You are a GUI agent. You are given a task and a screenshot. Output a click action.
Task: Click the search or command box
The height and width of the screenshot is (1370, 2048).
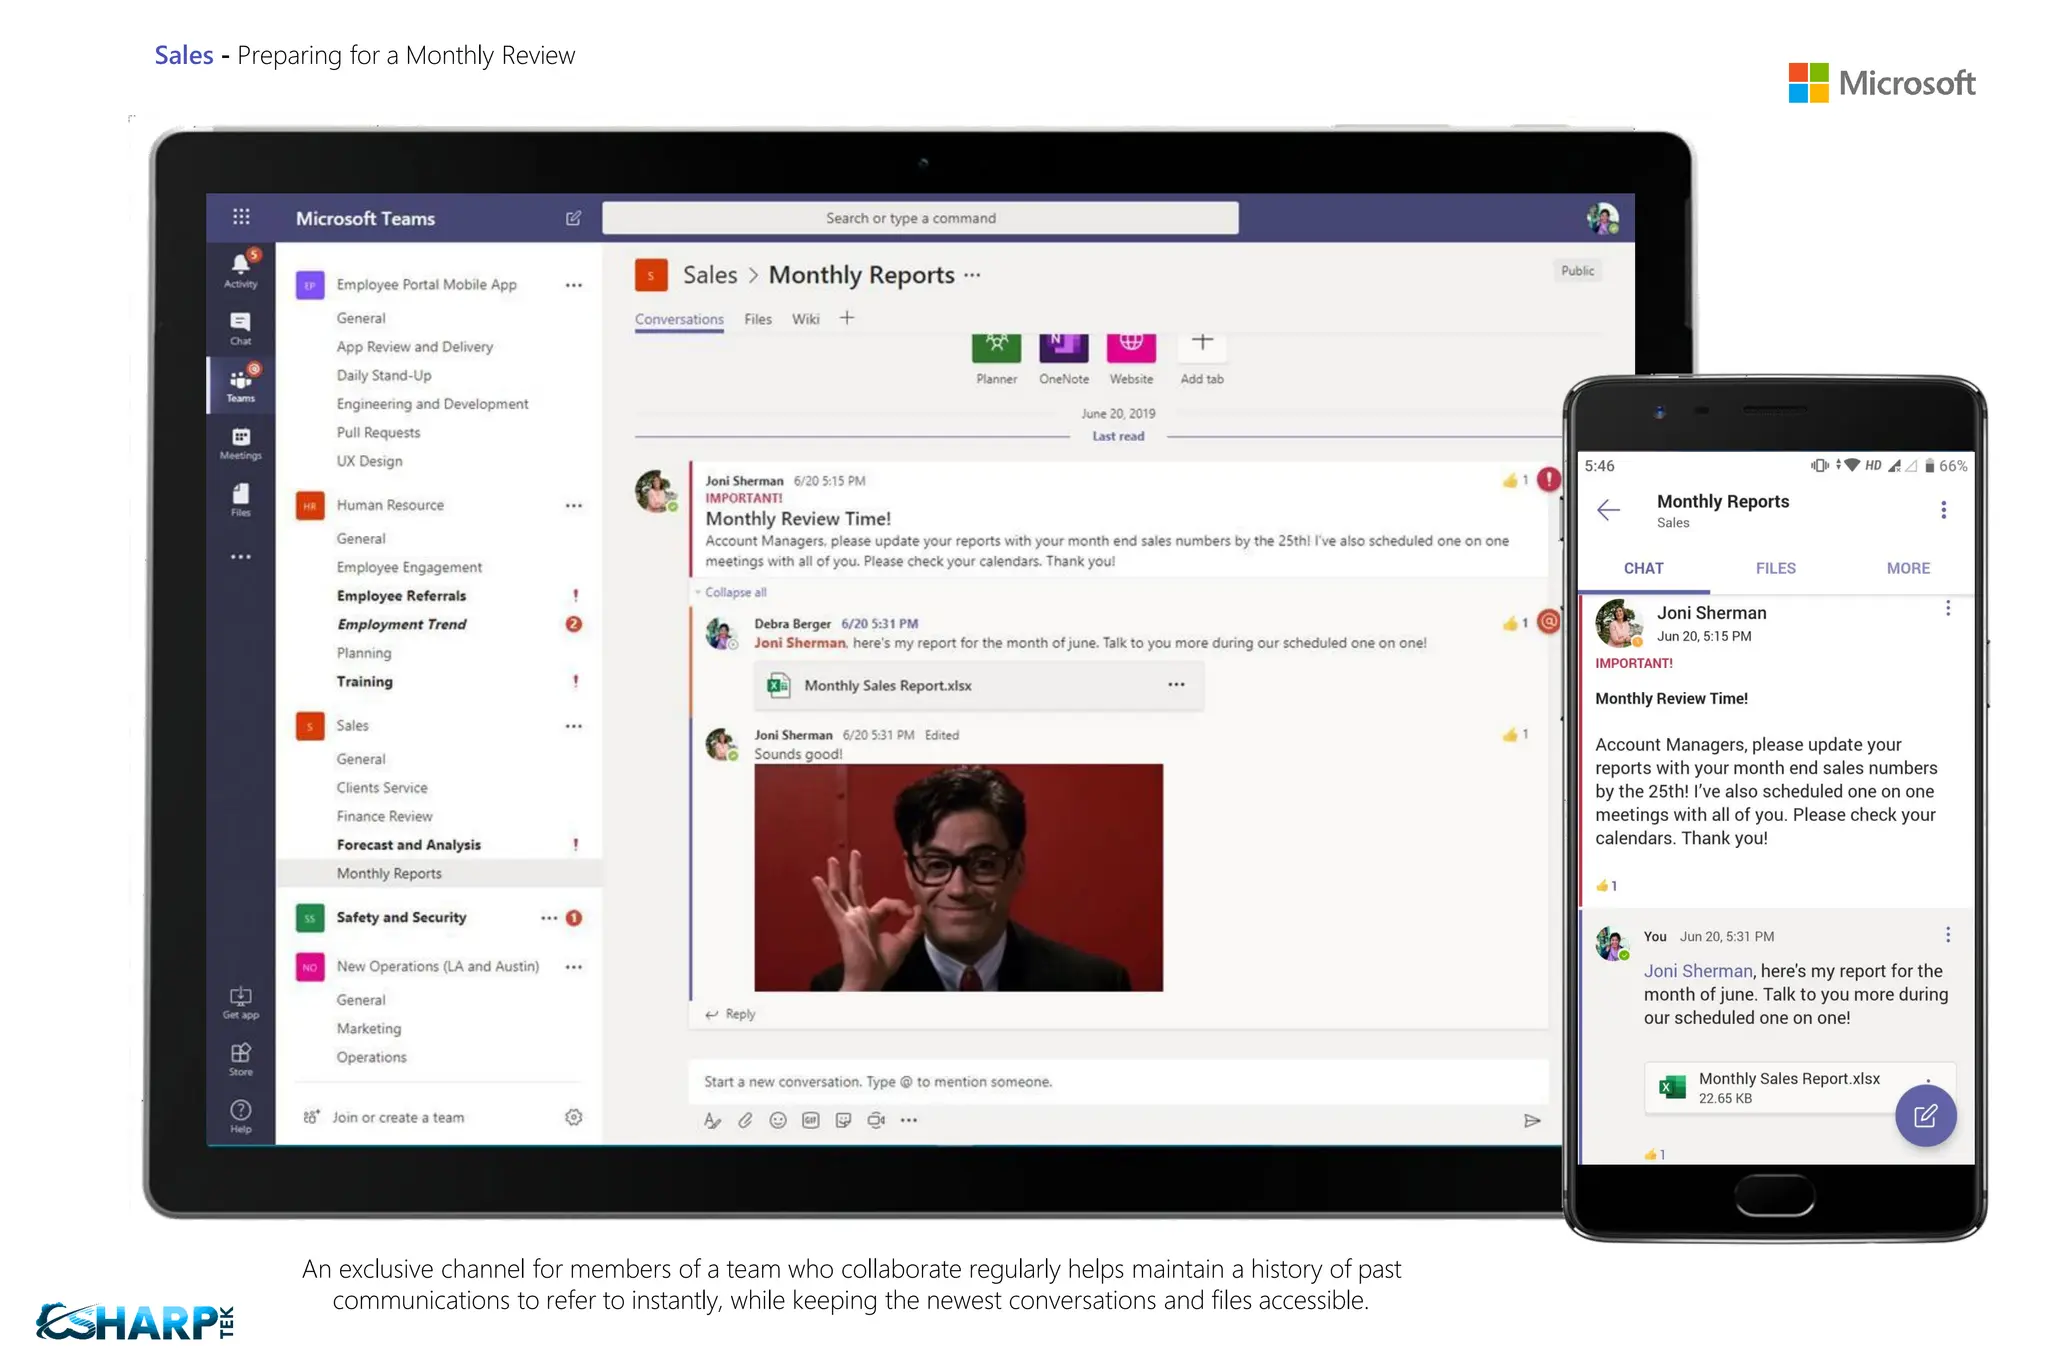pyautogui.click(x=920, y=218)
